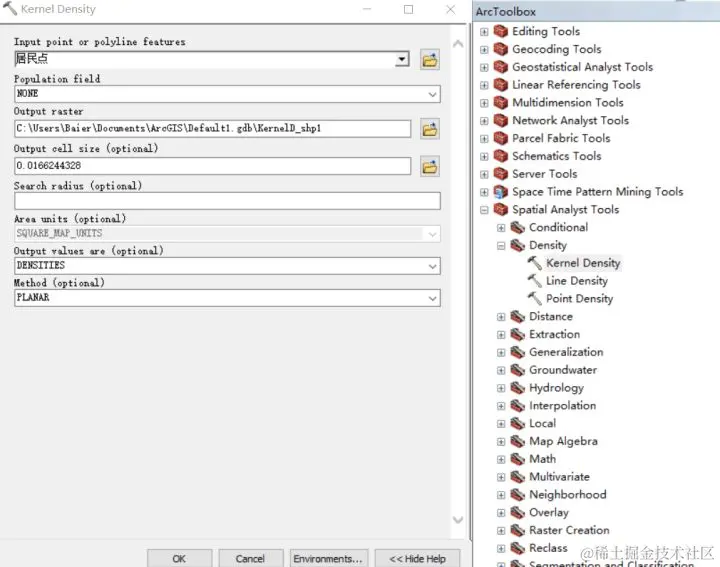Select the Line Density tool hammer icon
The image size is (720, 567).
(x=534, y=281)
